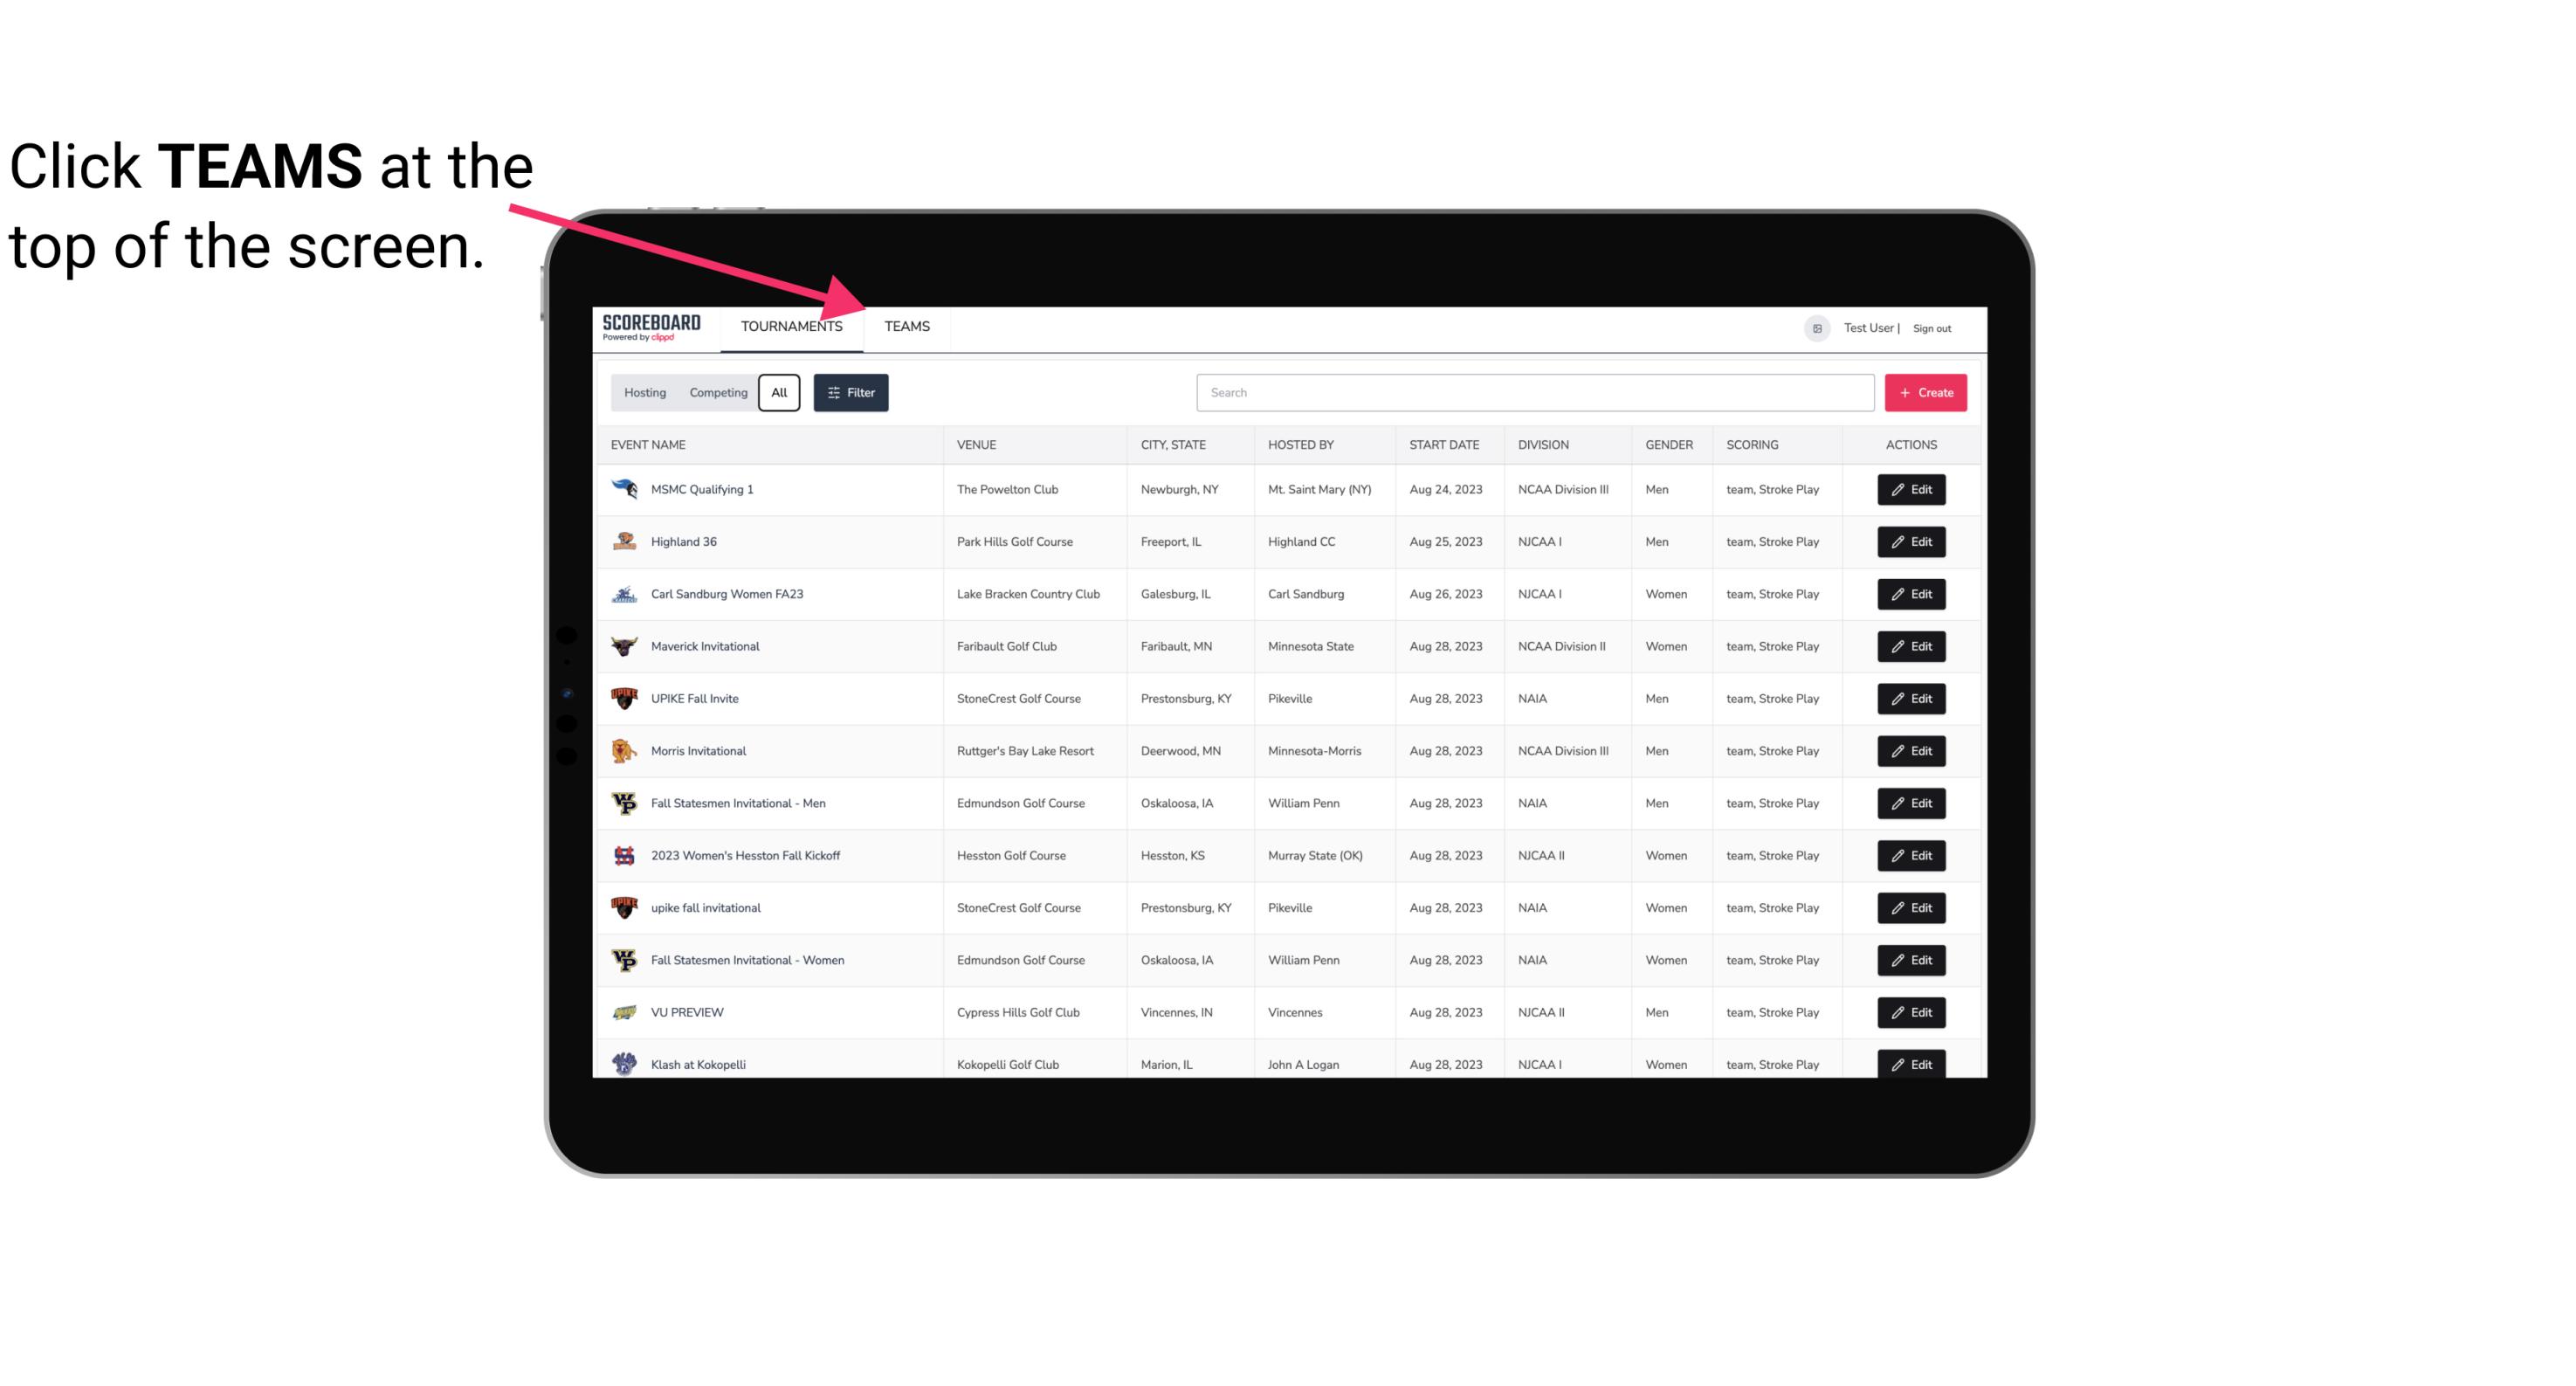The width and height of the screenshot is (2576, 1386).
Task: Click the TEAMS navigation tab
Action: (x=904, y=326)
